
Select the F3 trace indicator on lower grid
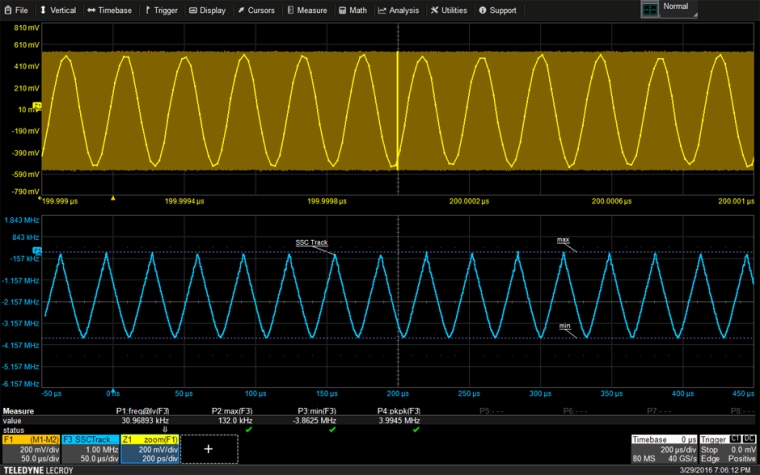click(x=37, y=249)
